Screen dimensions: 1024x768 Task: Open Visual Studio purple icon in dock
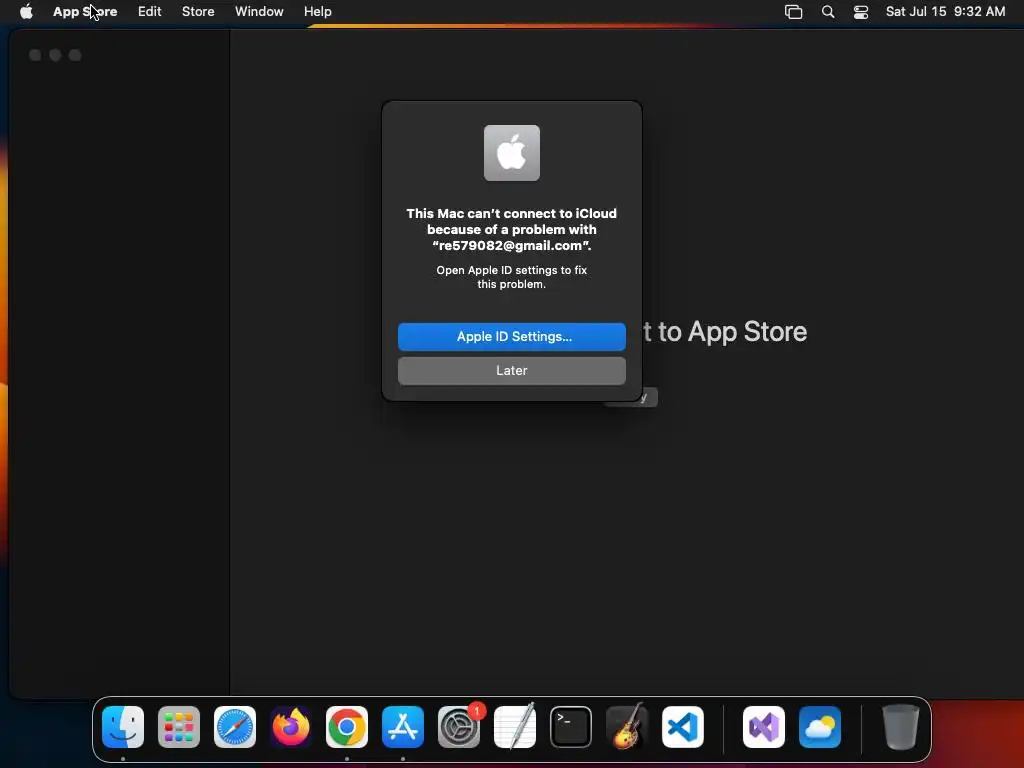point(763,727)
